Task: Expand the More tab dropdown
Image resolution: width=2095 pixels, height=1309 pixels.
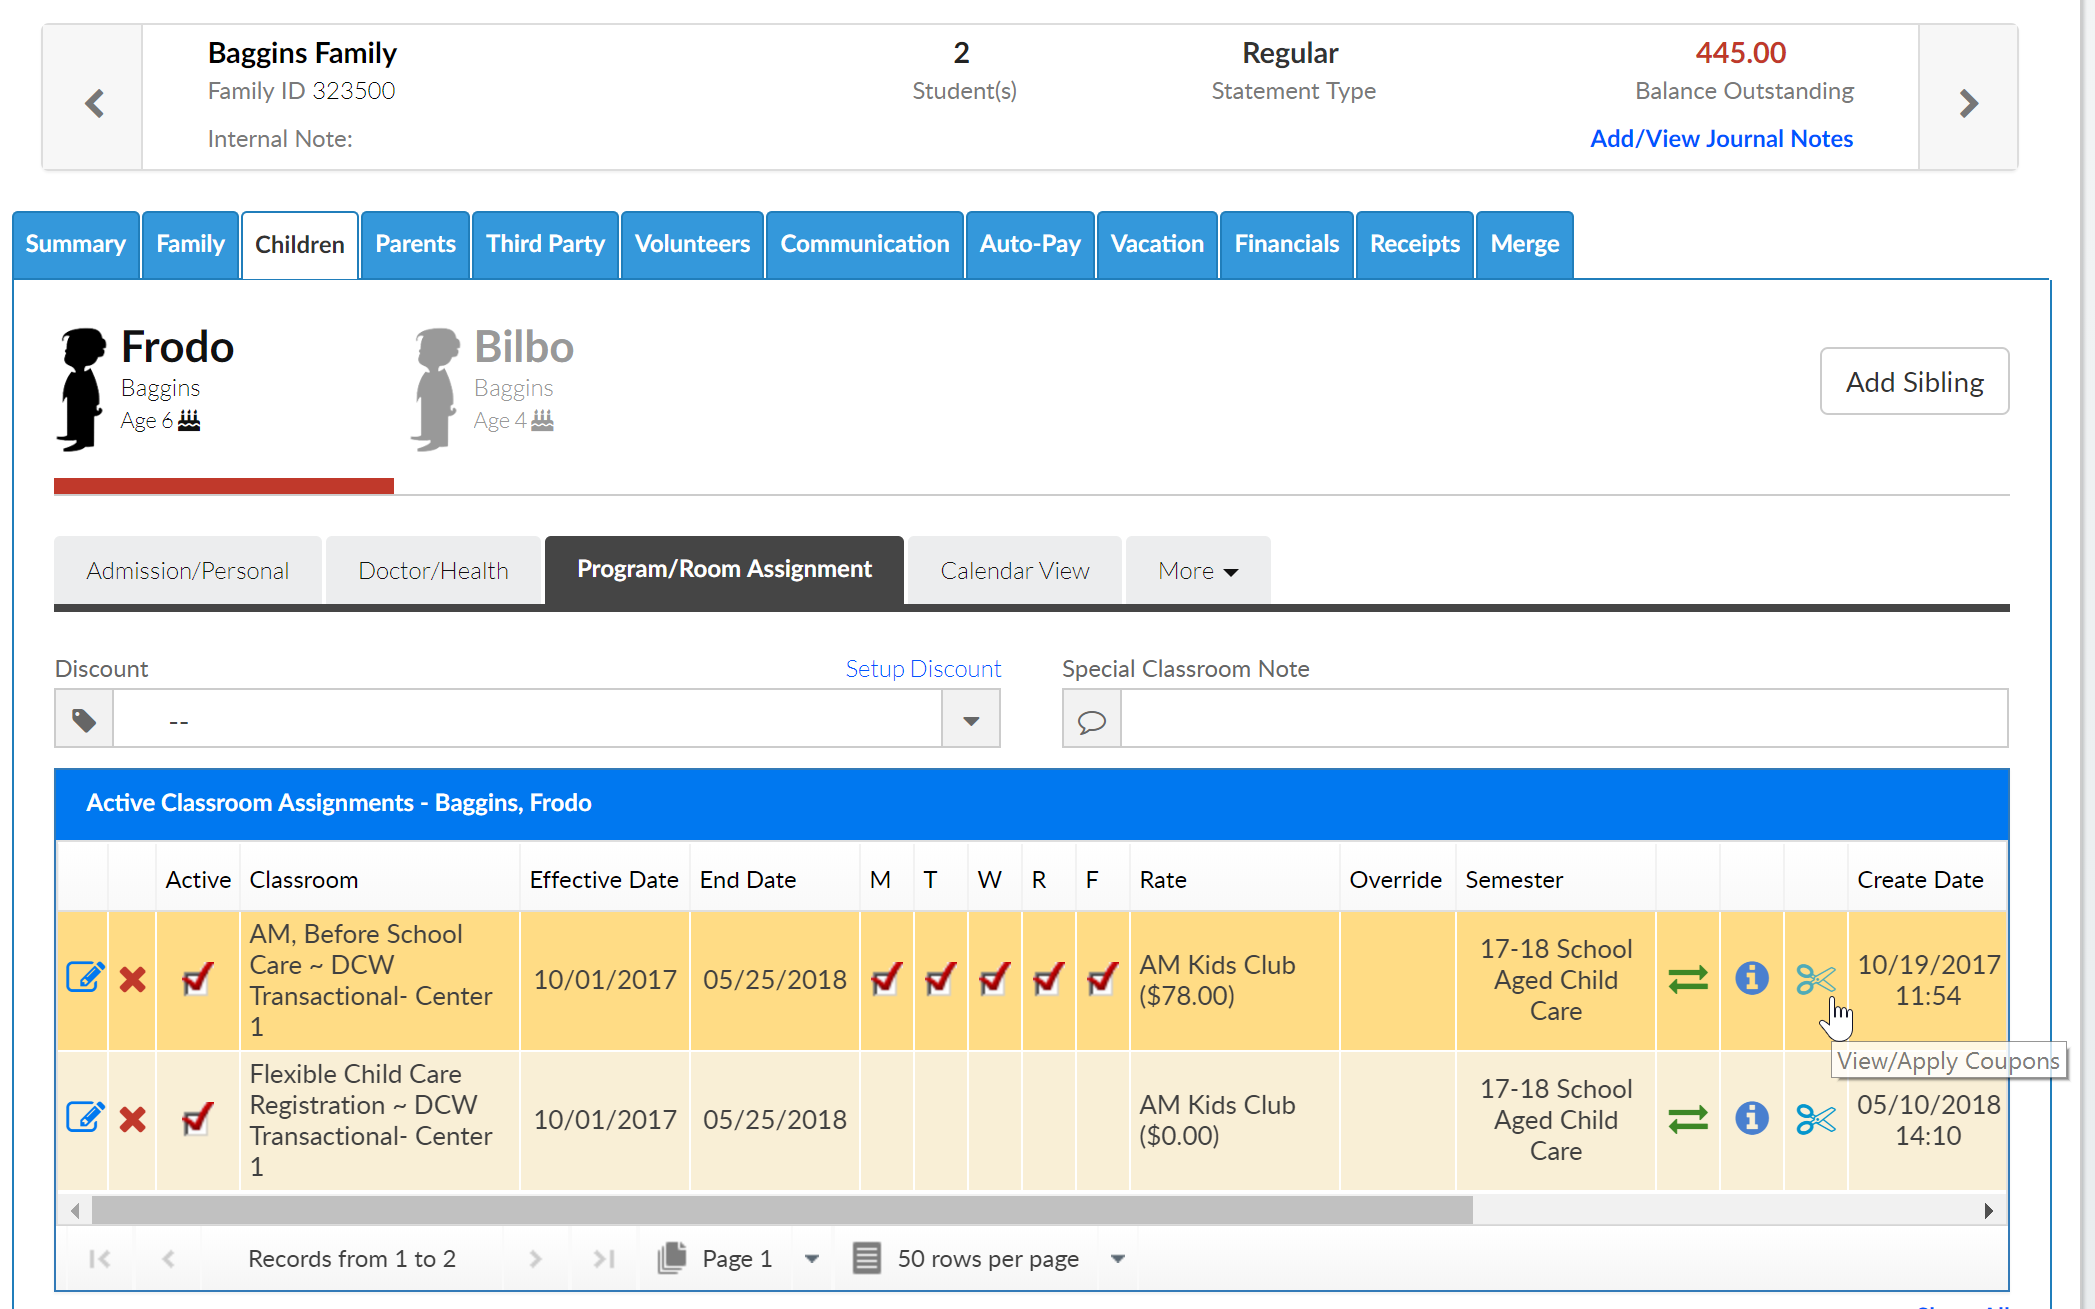Action: coord(1197,571)
